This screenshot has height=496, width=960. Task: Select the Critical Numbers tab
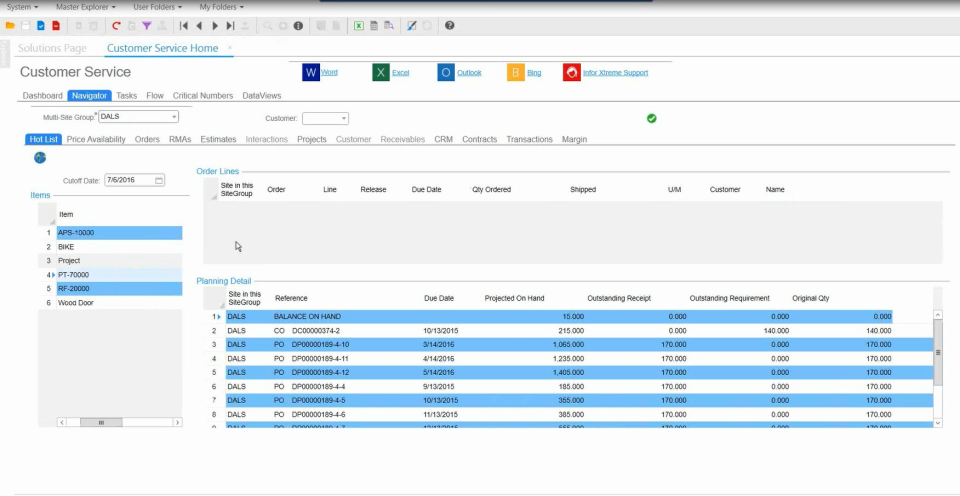click(203, 96)
